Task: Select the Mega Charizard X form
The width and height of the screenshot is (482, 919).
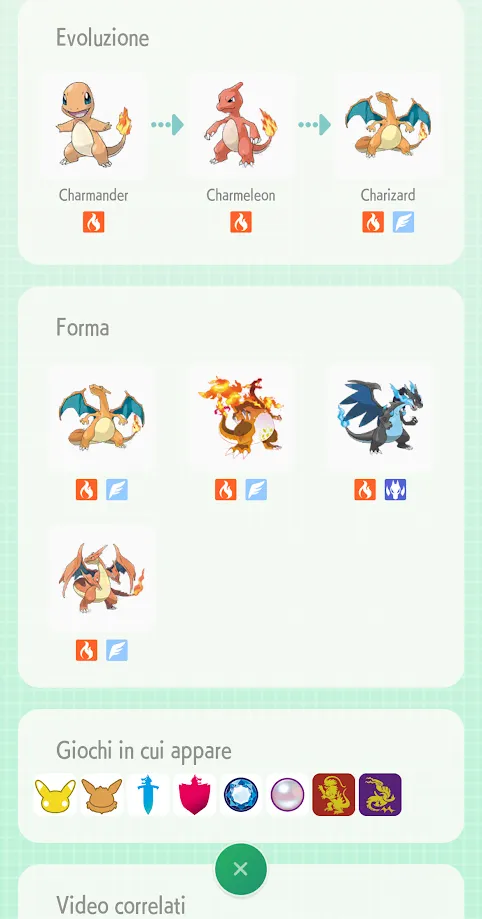Action: [x=380, y=417]
